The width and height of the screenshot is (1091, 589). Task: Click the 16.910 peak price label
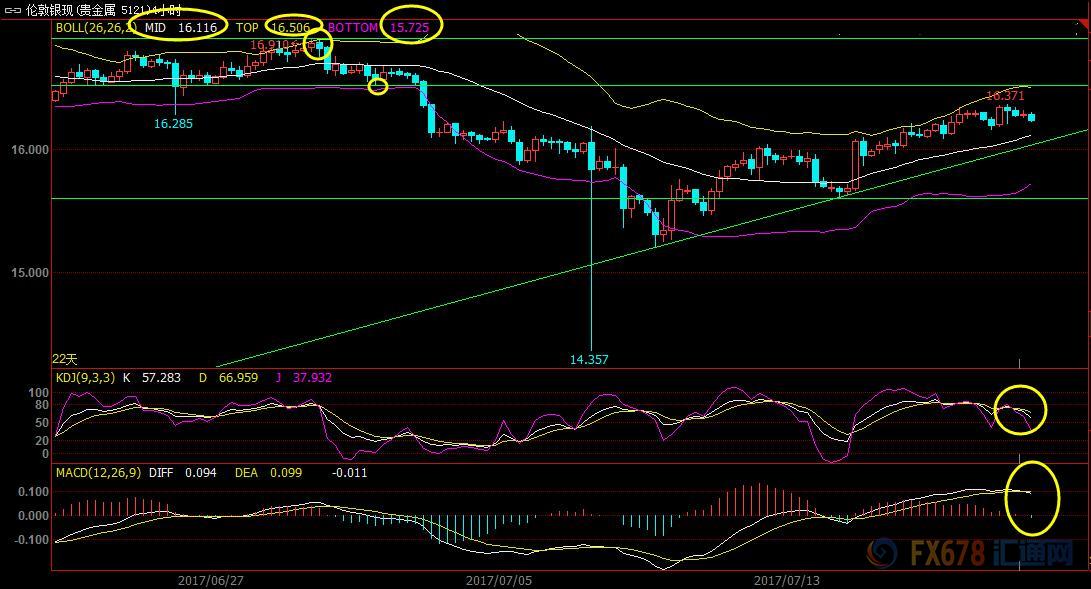(x=269, y=45)
